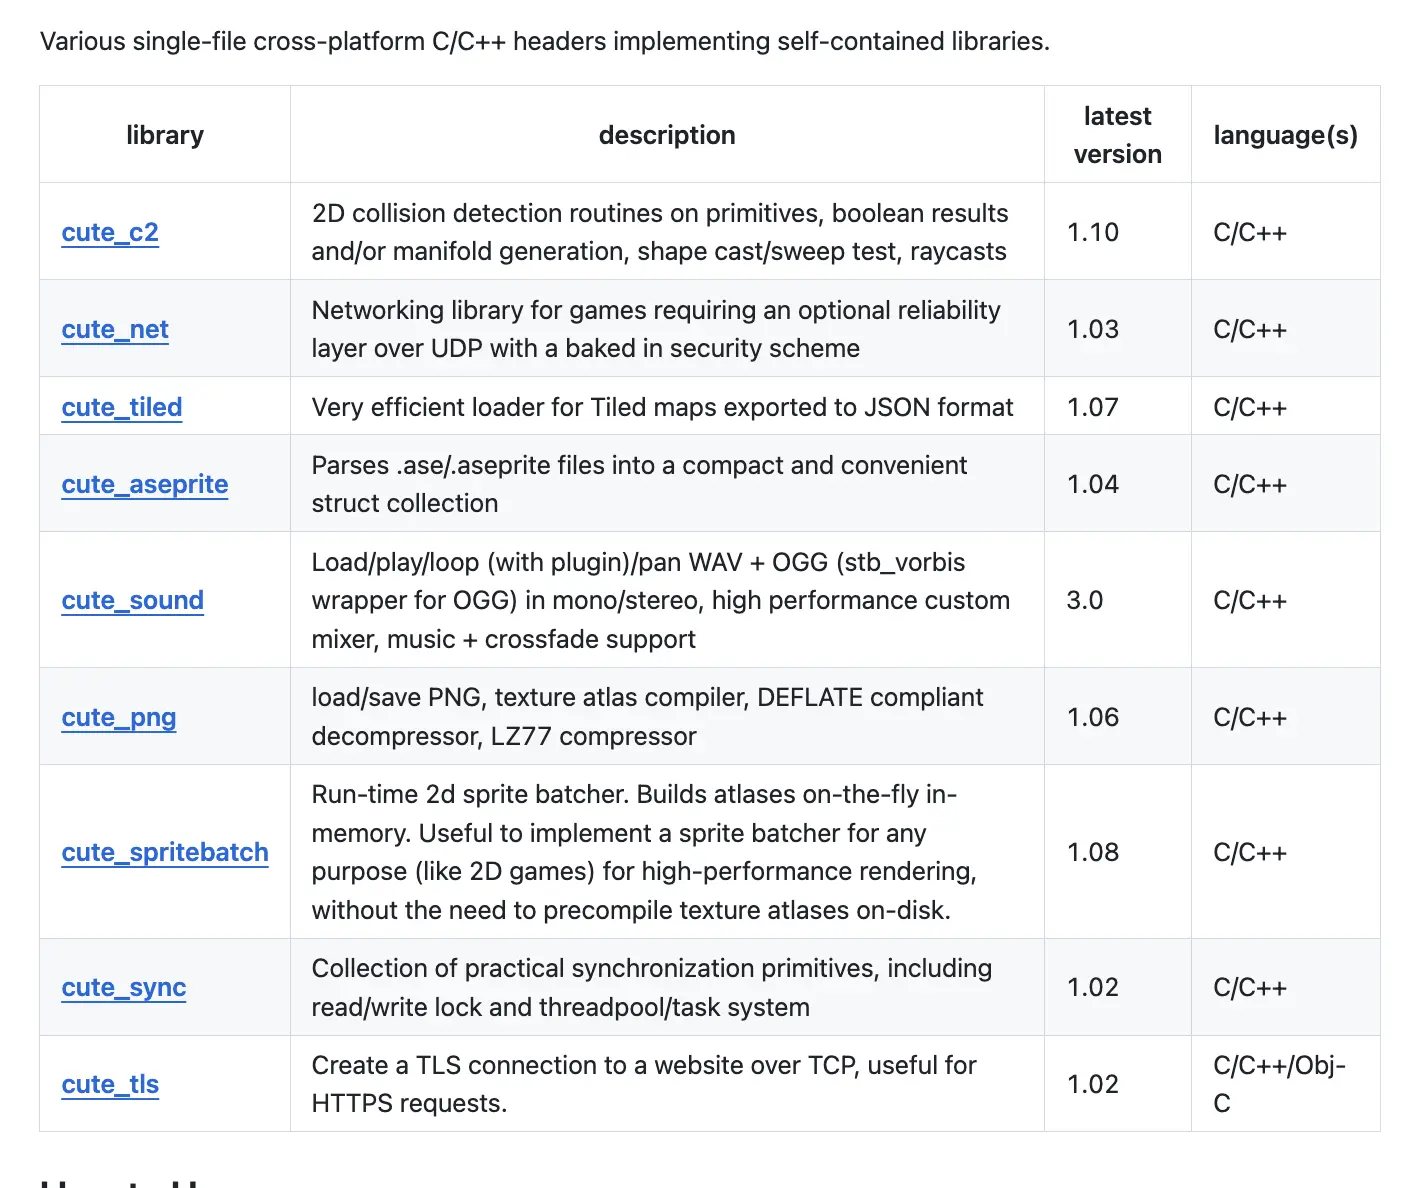This screenshot has height=1188, width=1418.
Task: Click the 'library' column header
Action: coord(165,135)
